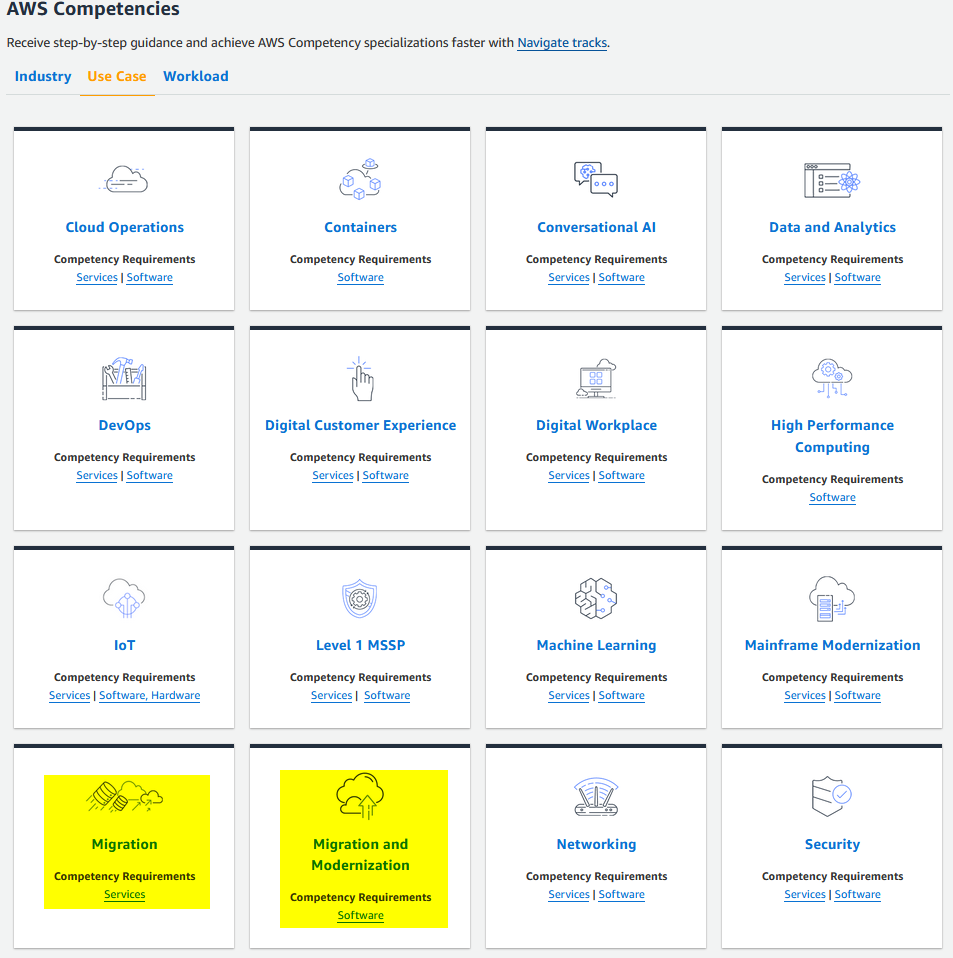The height and width of the screenshot is (958, 953).
Task: Open Data and Analytics Services link
Action: (x=805, y=277)
